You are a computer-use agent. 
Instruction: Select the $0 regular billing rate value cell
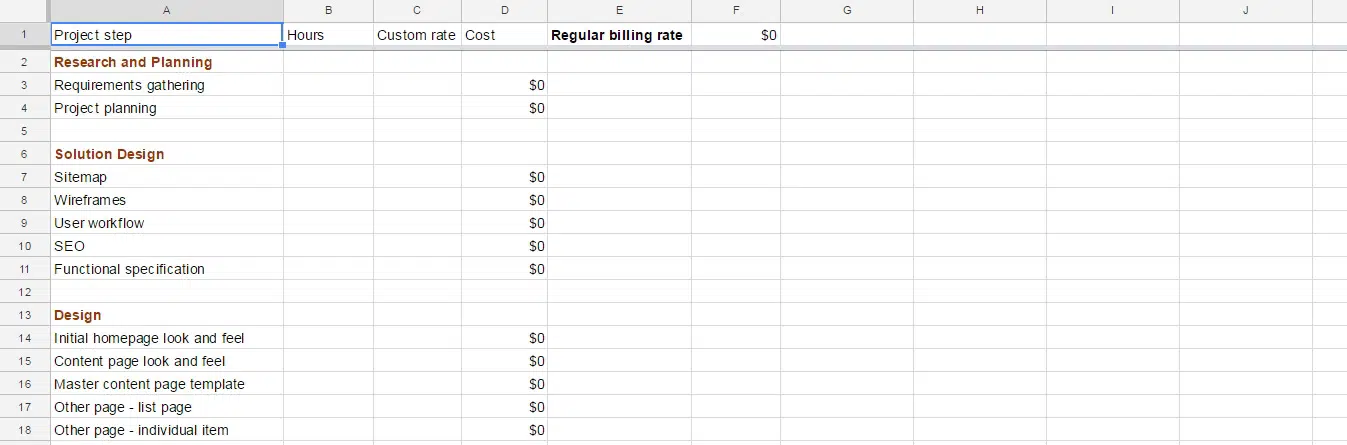(736, 35)
